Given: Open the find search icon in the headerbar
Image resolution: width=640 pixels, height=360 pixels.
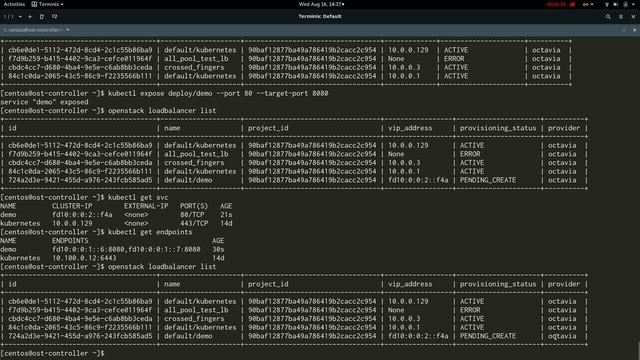Looking at the screenshot, I should click(608, 17).
